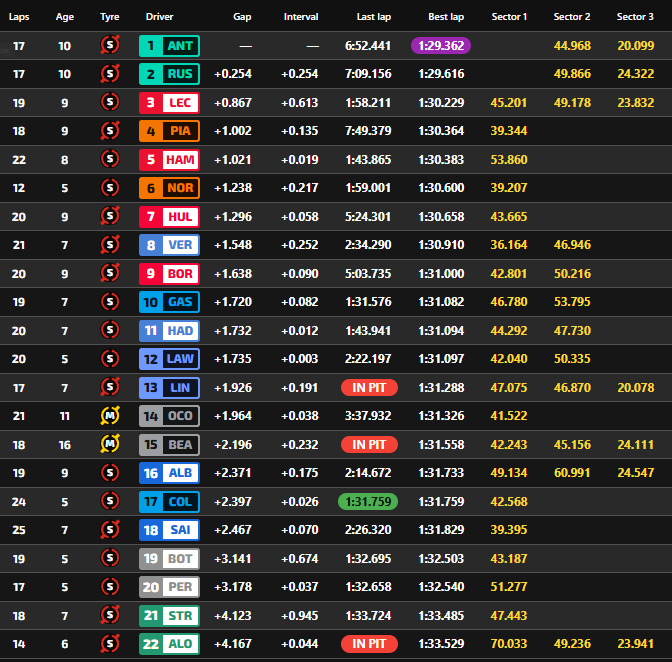Click the tyre icon for STR
The width and height of the screenshot is (672, 662).
pyautogui.click(x=110, y=616)
